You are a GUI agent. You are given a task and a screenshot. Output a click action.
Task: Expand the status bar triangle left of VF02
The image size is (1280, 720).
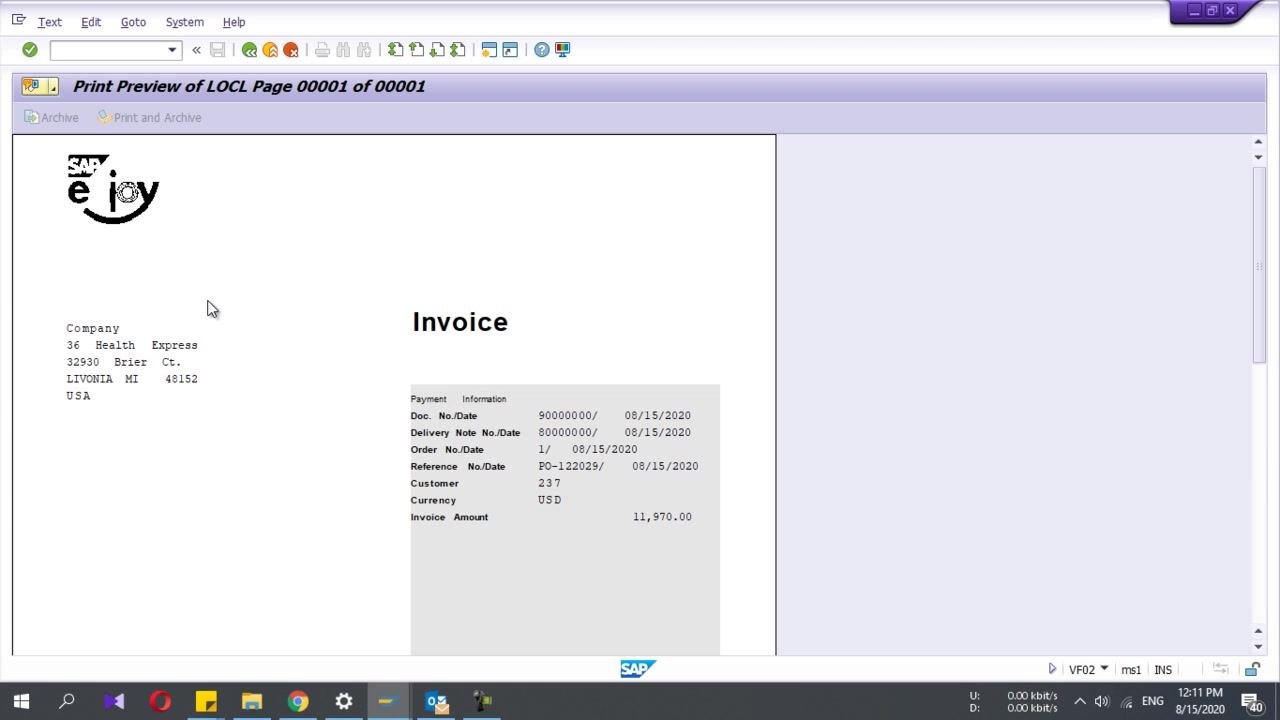(1052, 669)
